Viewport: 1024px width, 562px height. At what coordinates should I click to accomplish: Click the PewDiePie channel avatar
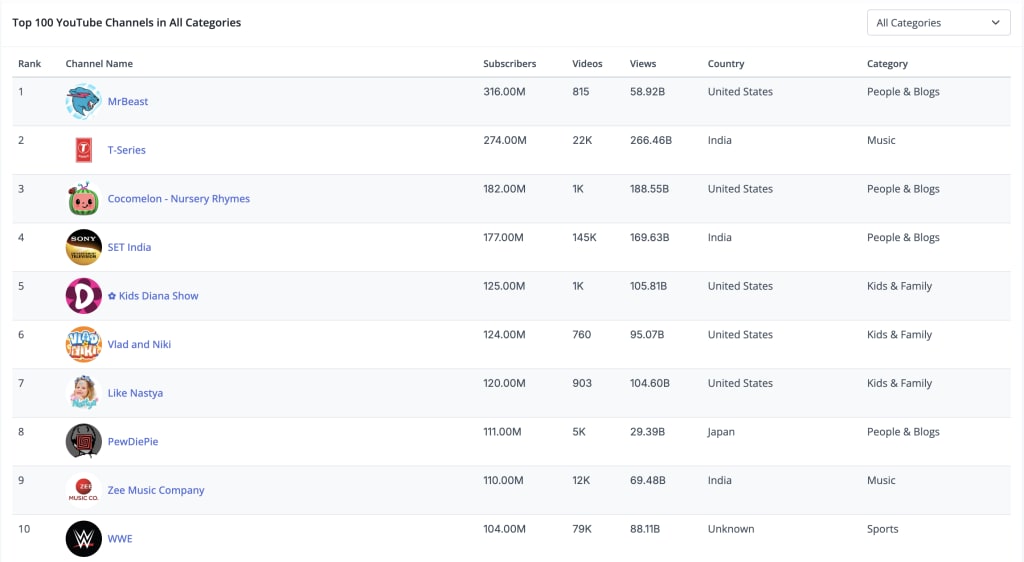click(84, 441)
